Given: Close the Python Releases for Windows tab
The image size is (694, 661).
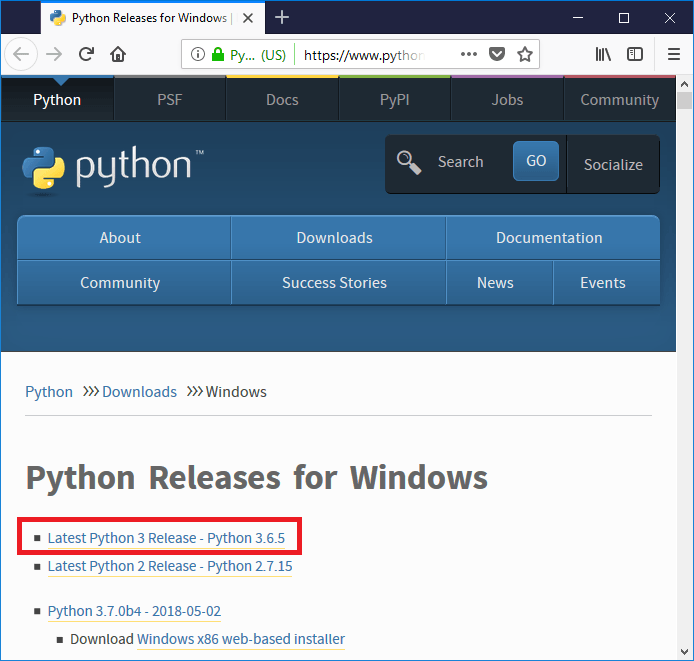Looking at the screenshot, I should (x=248, y=18).
